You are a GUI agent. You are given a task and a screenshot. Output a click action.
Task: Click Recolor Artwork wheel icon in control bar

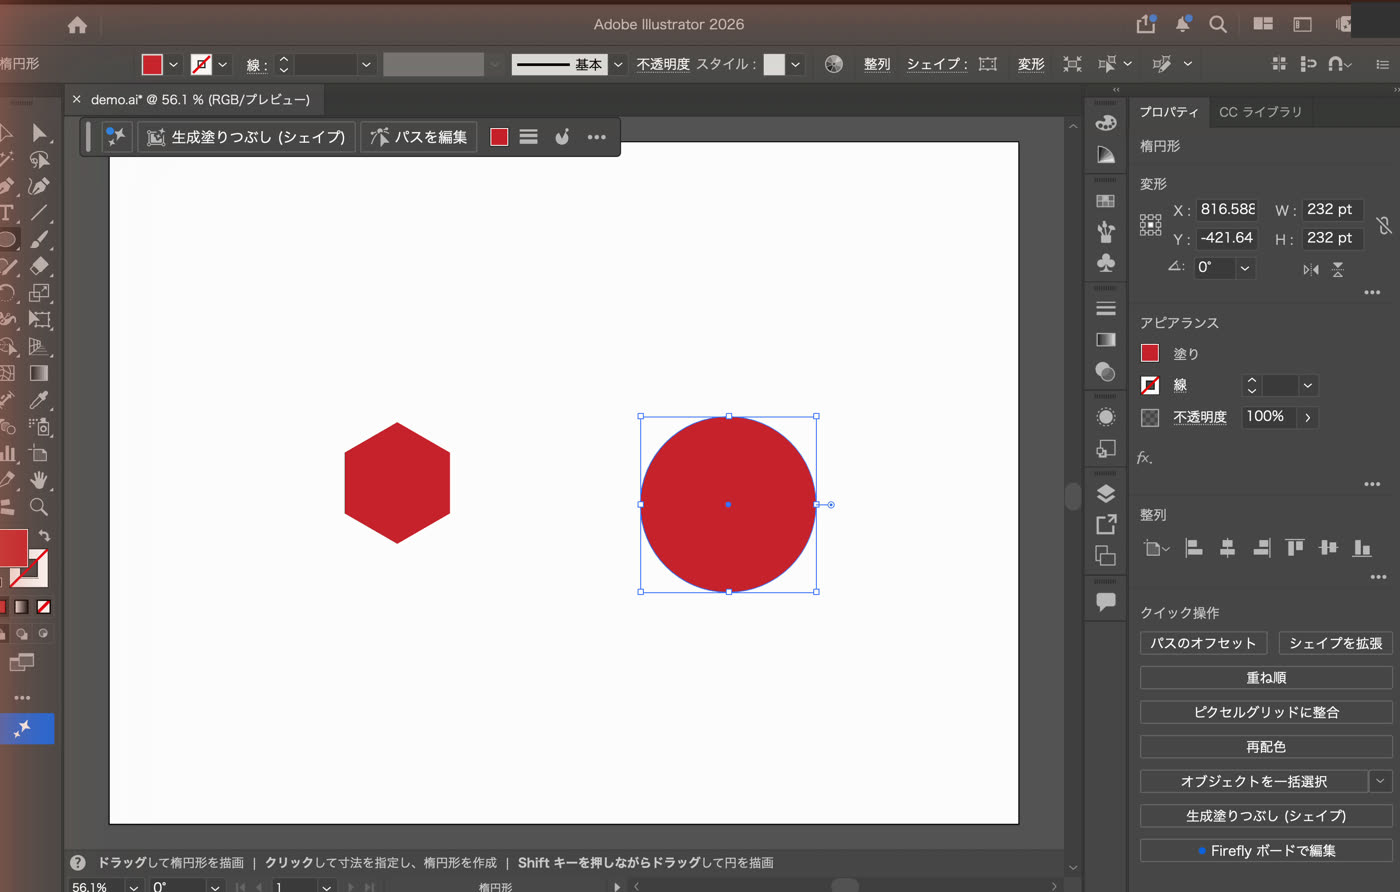click(x=834, y=64)
